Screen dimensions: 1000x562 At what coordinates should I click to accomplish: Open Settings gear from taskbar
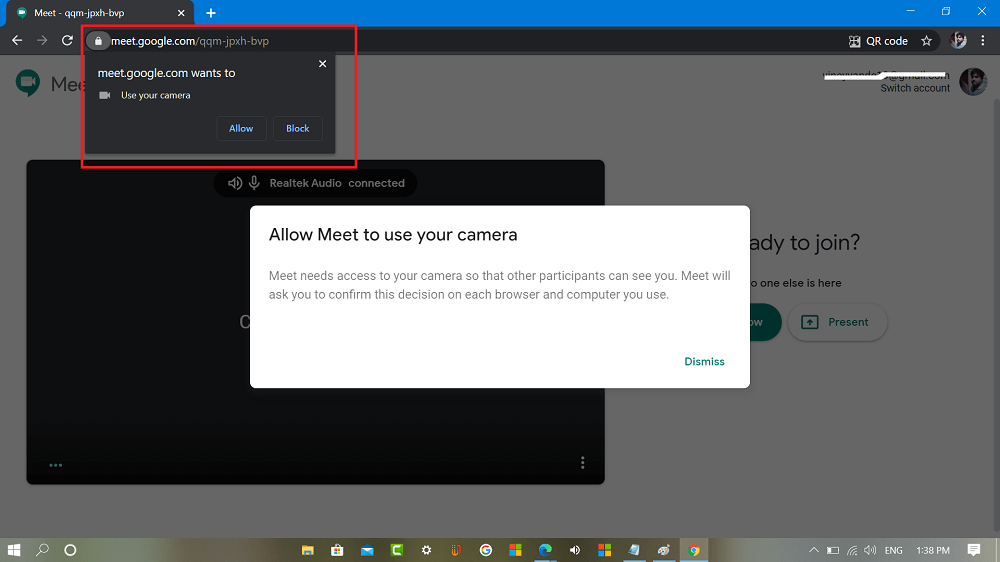(426, 550)
